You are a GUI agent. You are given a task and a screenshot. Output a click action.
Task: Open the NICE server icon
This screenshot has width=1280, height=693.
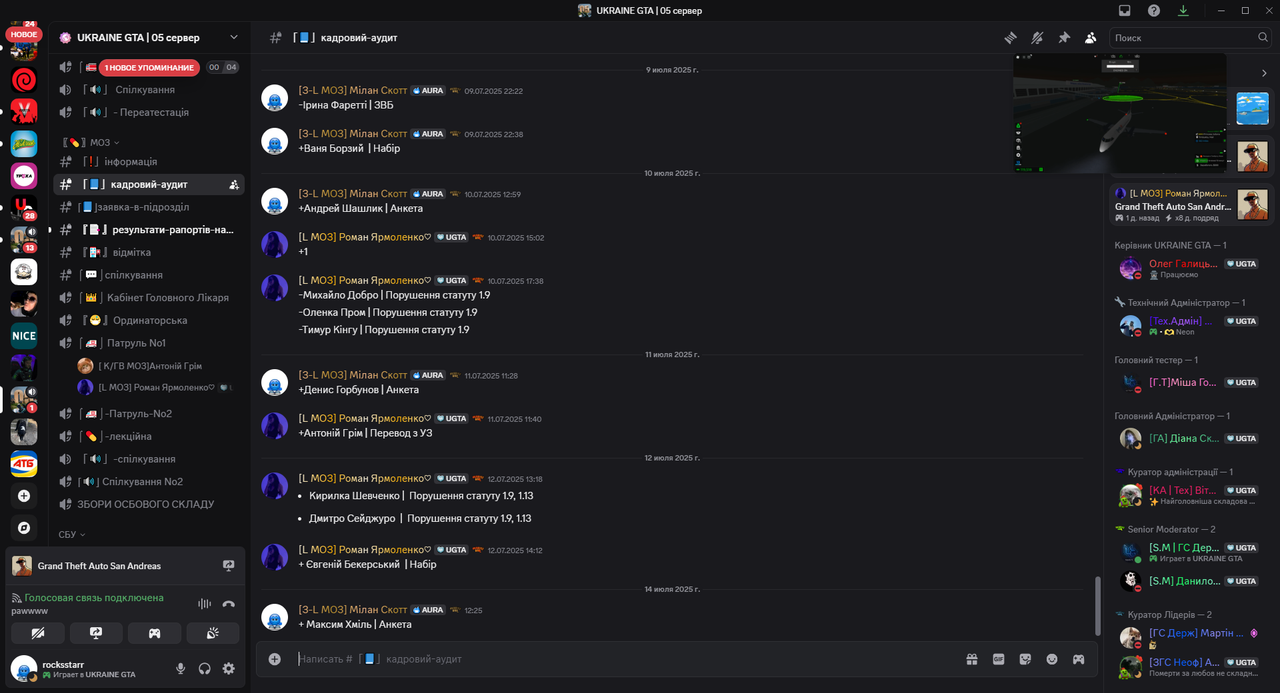pos(24,336)
